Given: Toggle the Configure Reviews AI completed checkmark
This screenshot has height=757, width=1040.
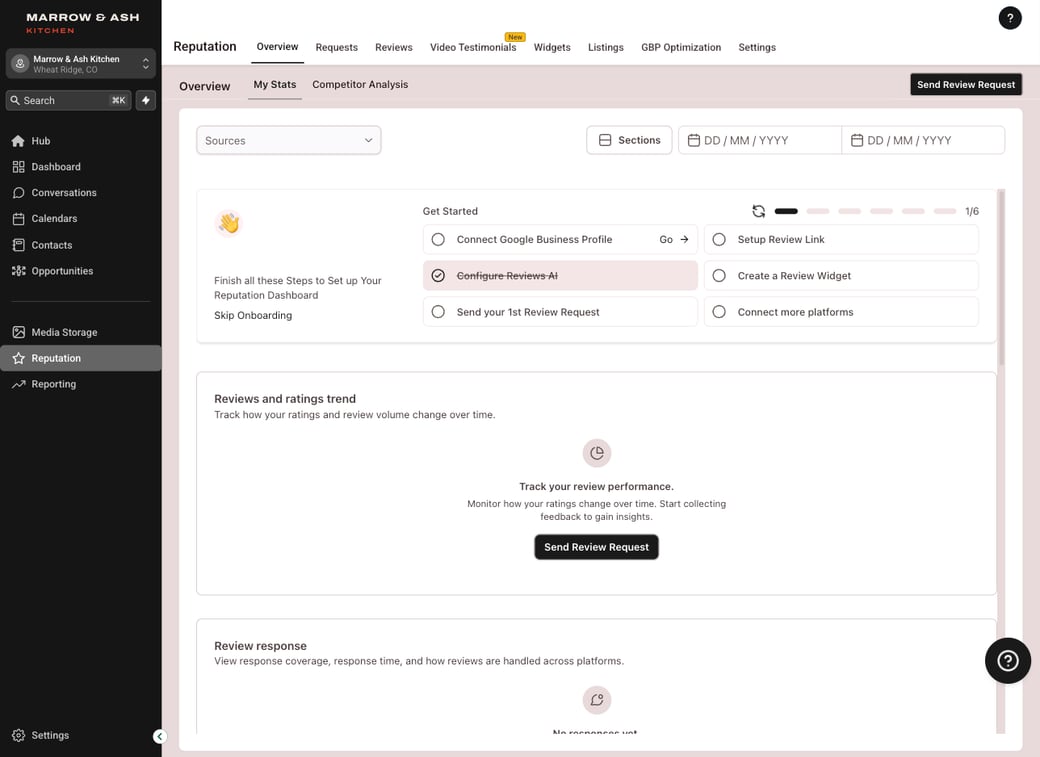Looking at the screenshot, I should (438, 275).
